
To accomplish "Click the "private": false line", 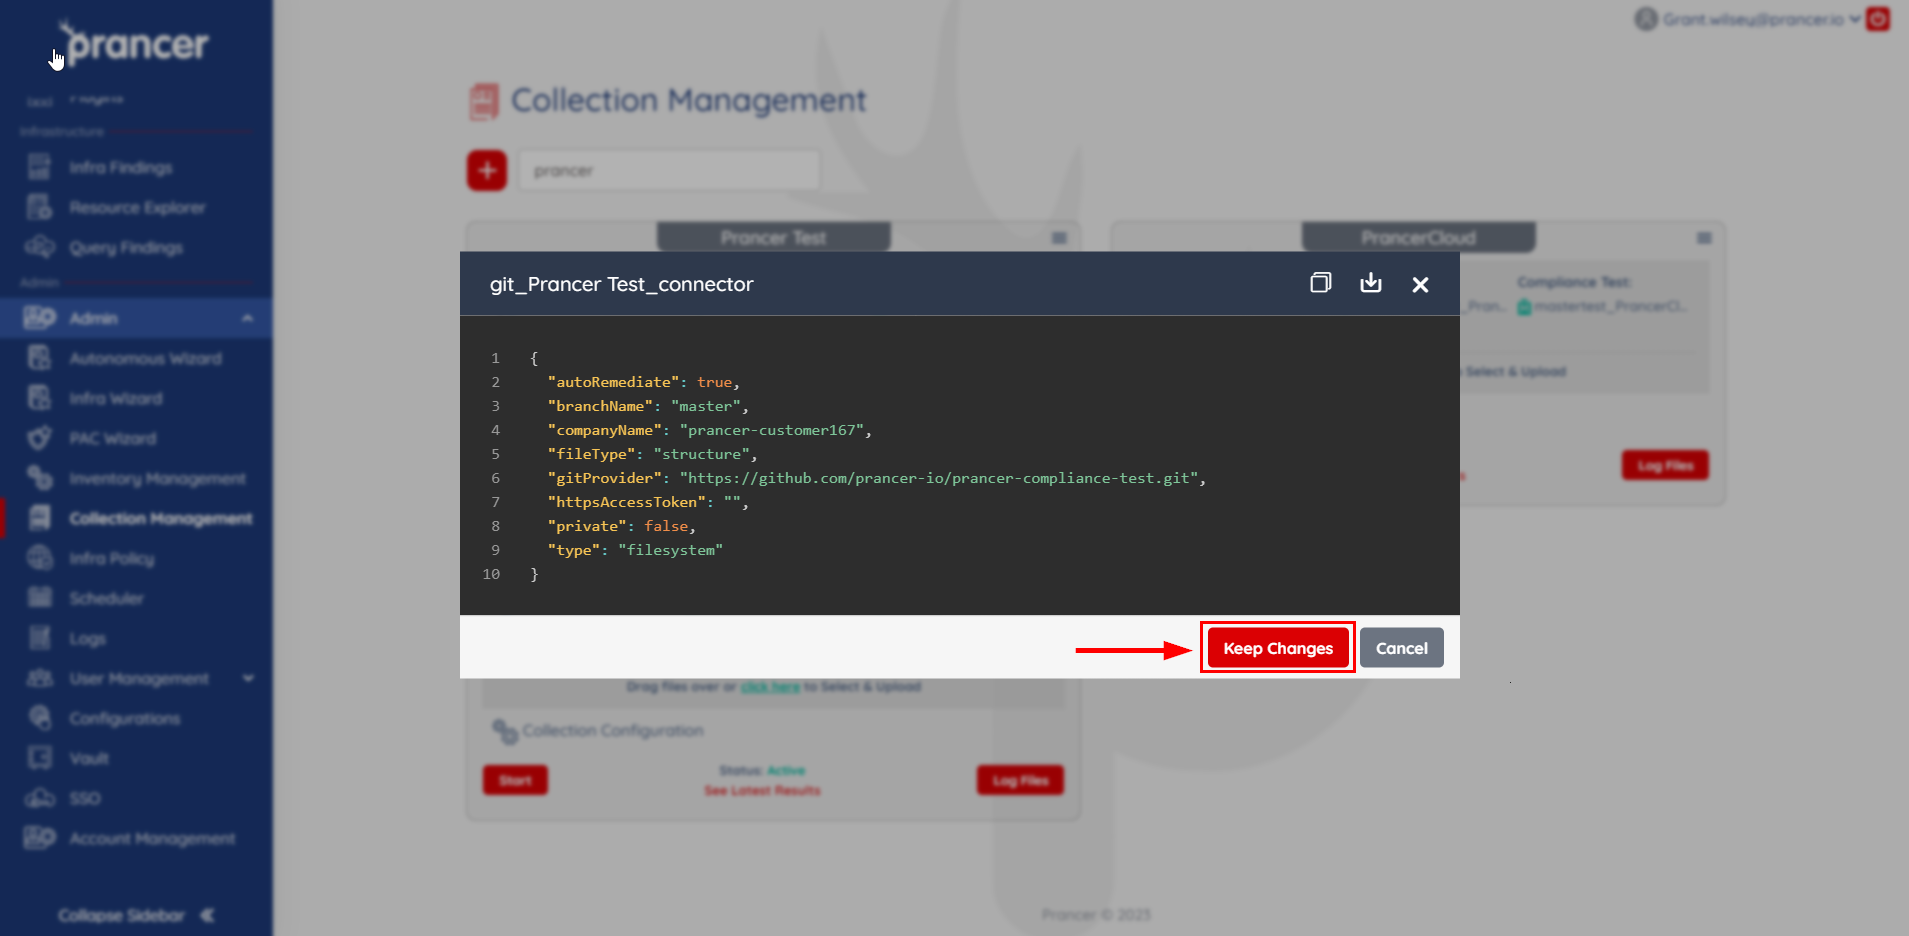I will (621, 526).
